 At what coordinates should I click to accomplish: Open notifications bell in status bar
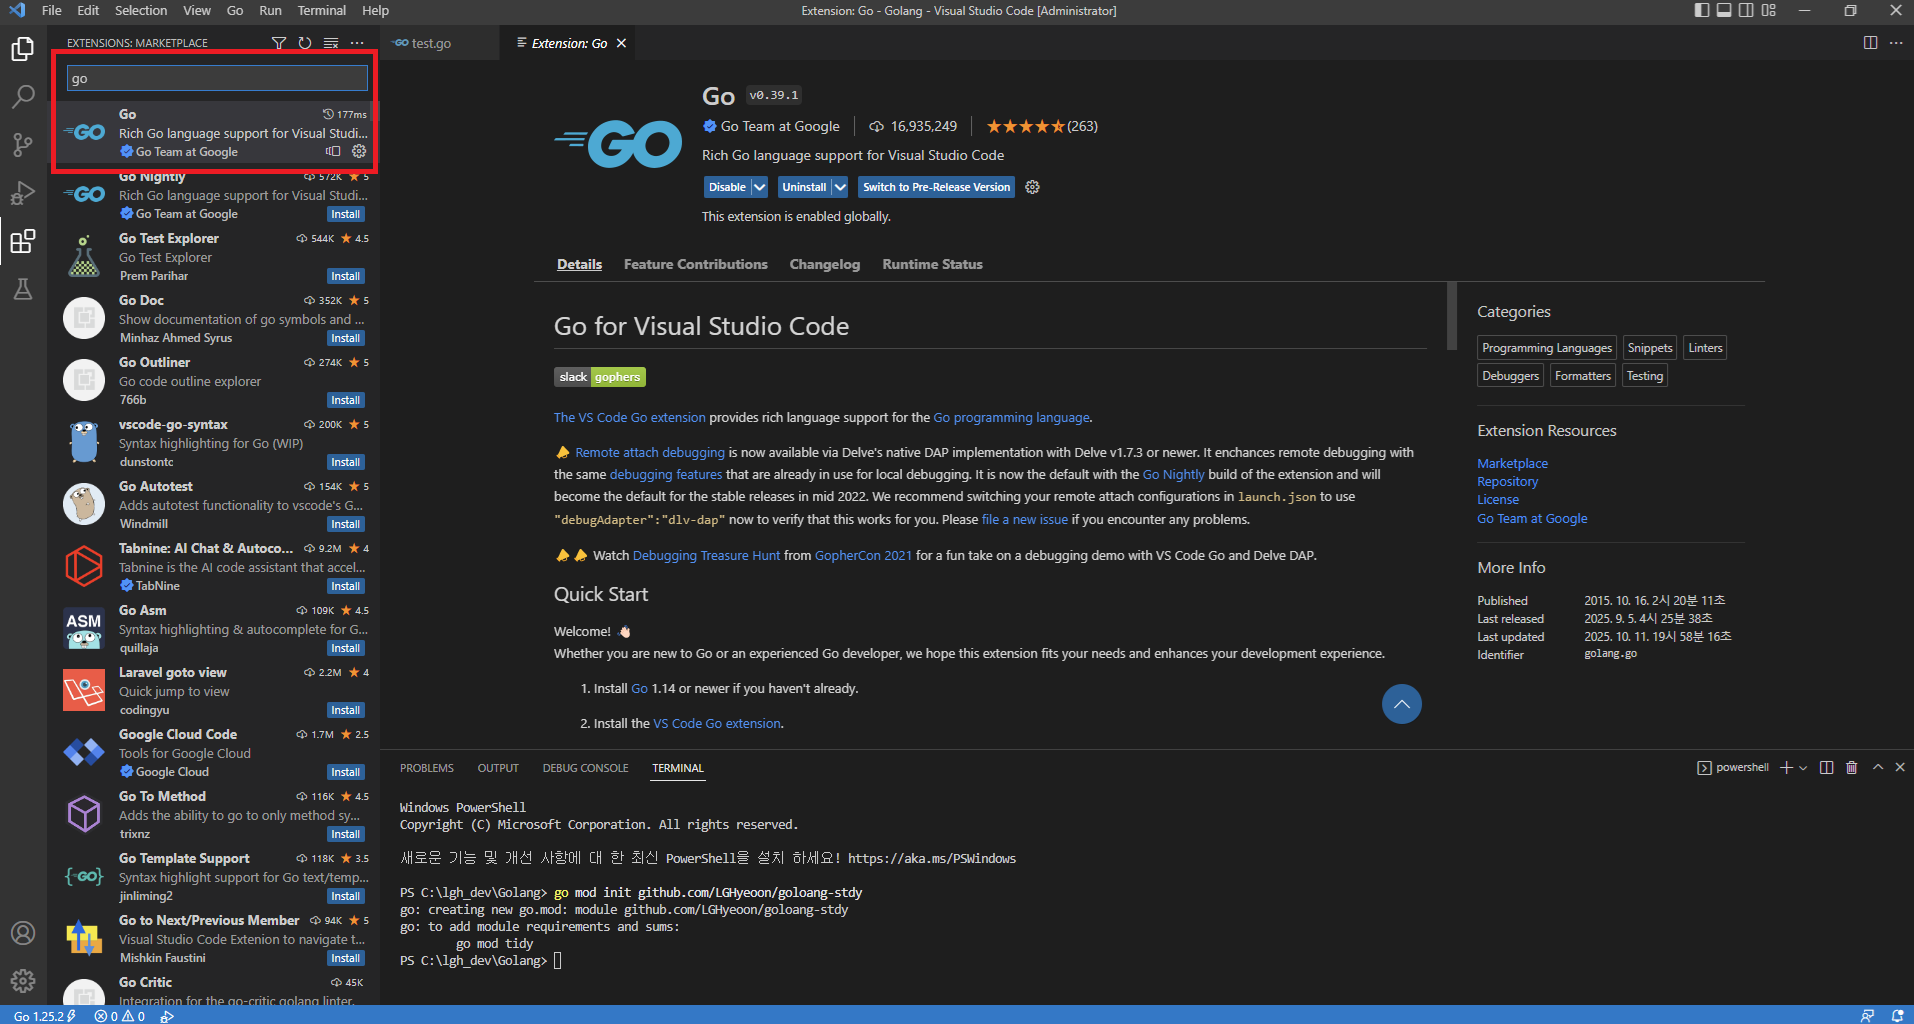1897,1016
